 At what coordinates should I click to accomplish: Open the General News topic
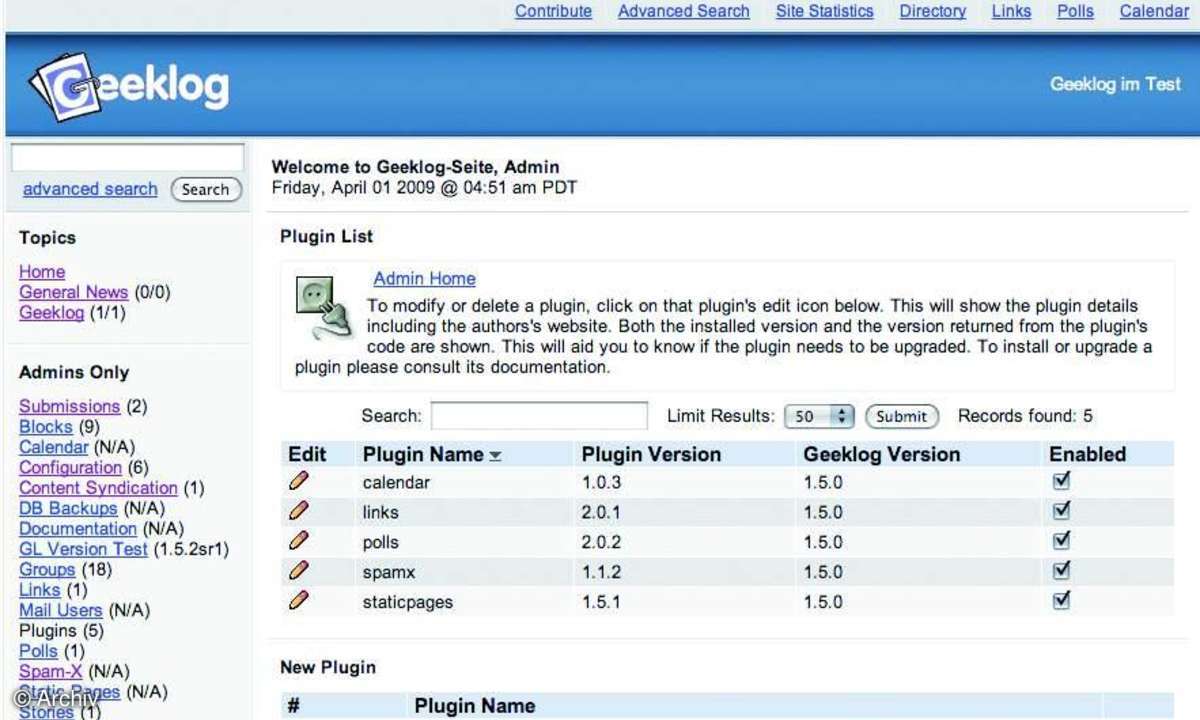[x=74, y=292]
